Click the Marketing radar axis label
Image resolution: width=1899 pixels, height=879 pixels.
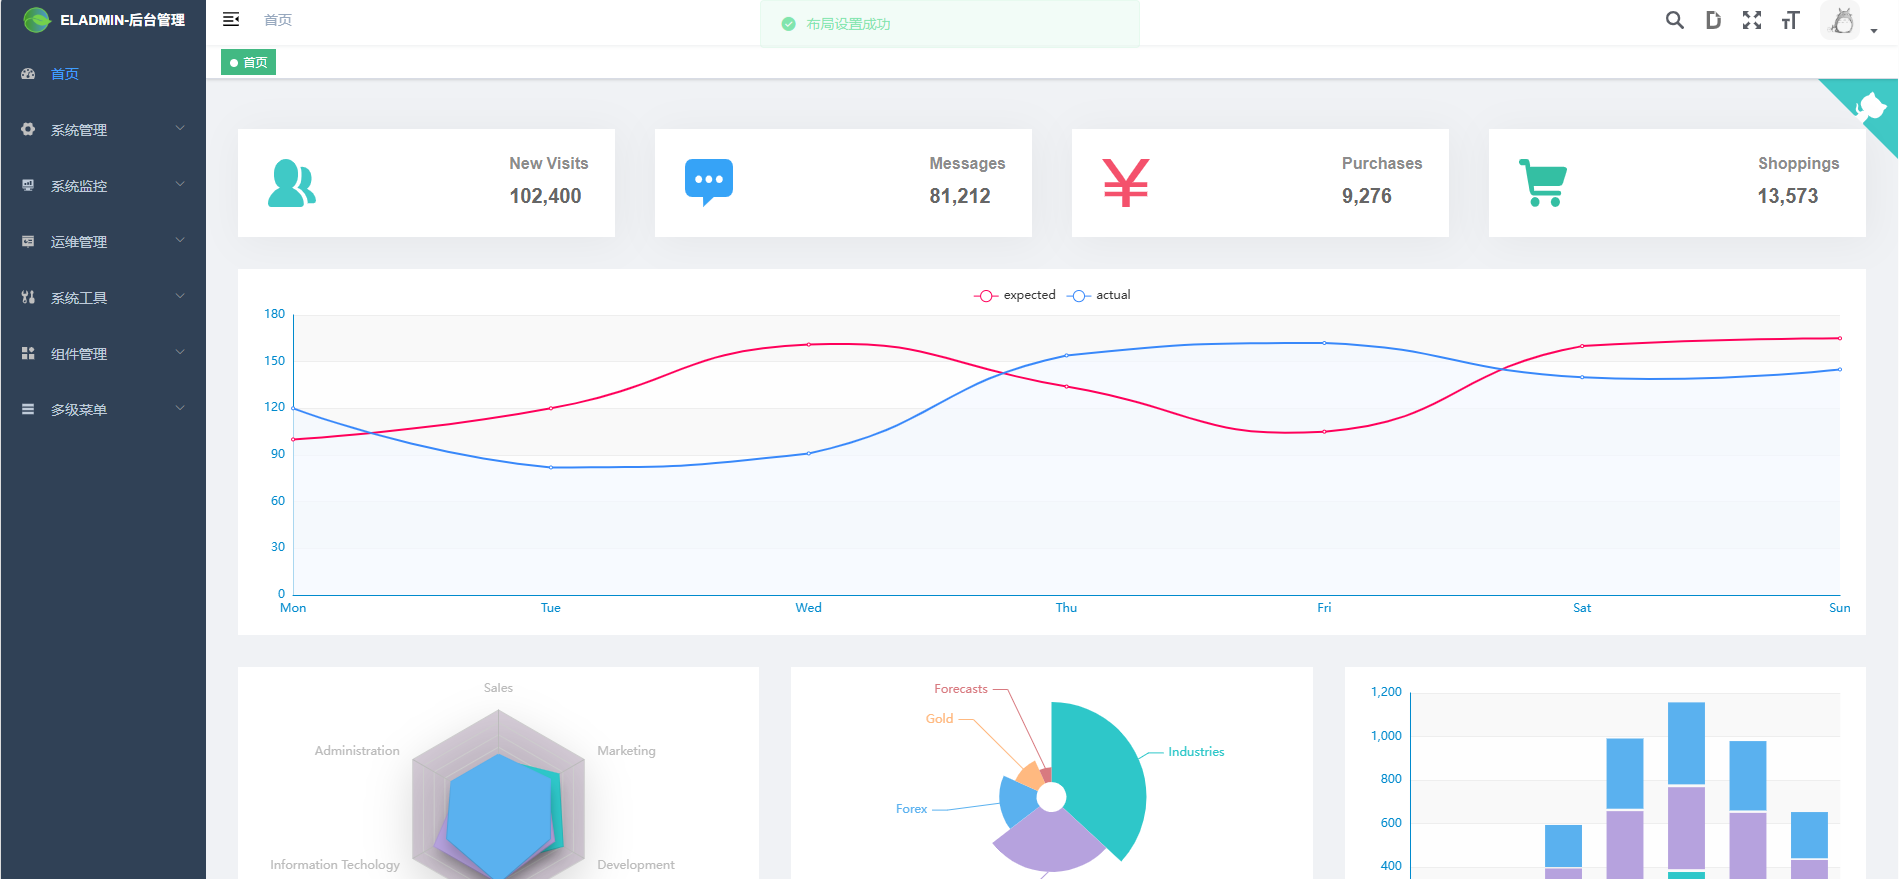627,751
